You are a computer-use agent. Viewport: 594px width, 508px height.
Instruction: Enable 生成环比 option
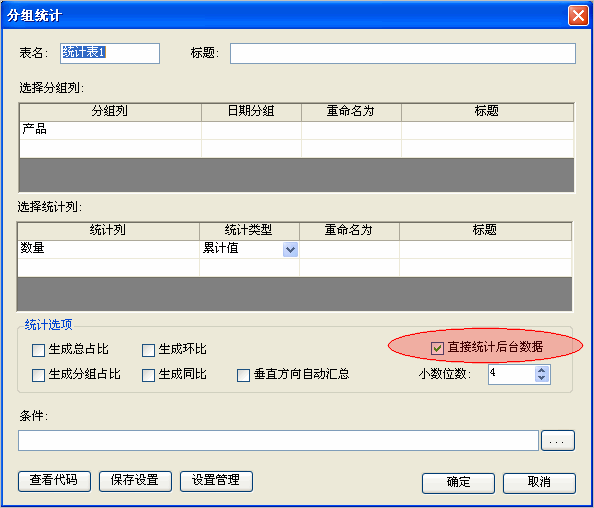tap(148, 350)
